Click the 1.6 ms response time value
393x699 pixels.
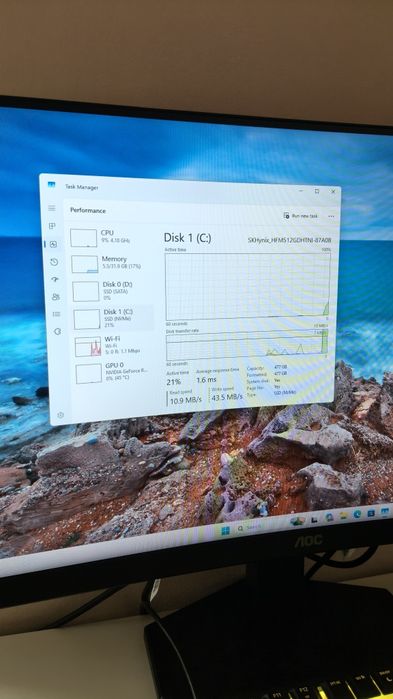pyautogui.click(x=206, y=380)
